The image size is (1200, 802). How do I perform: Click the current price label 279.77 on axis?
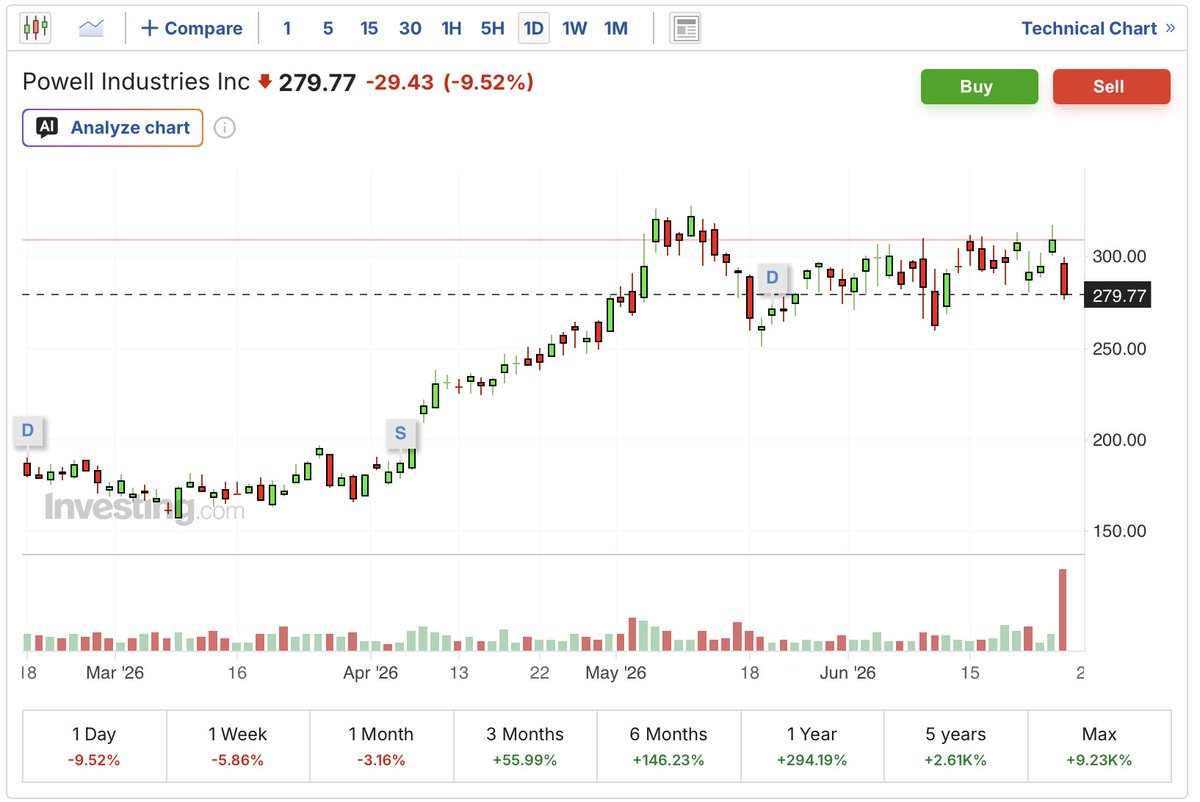(x=1118, y=295)
